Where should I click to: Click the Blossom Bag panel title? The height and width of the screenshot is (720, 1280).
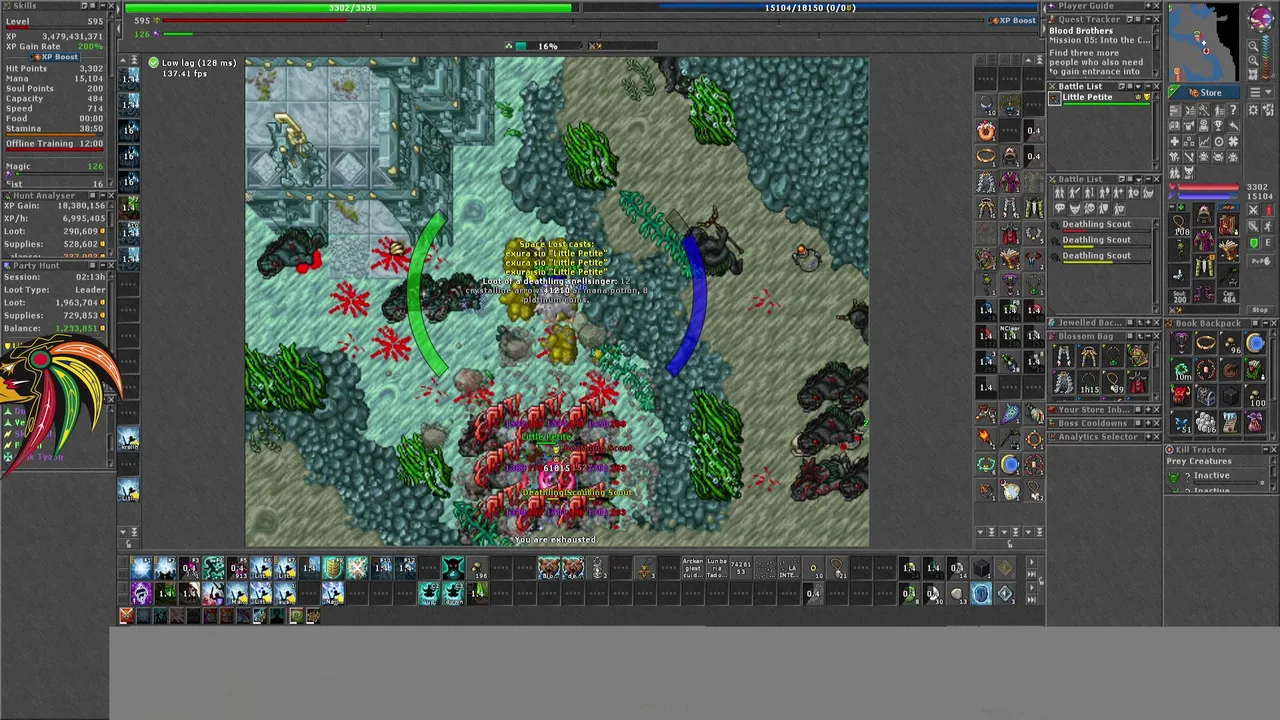(1086, 336)
